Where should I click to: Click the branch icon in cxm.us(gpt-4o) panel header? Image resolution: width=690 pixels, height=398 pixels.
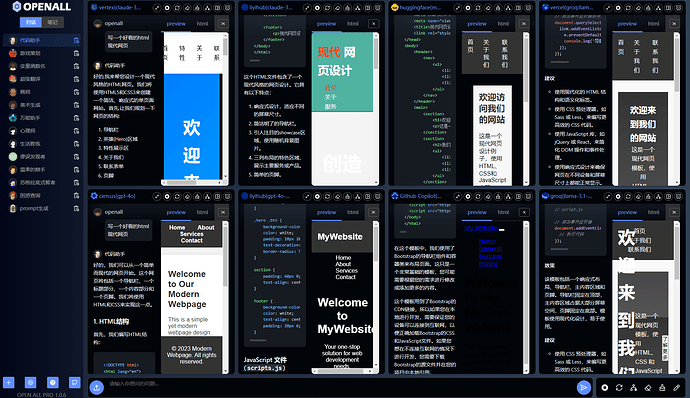[207, 196]
